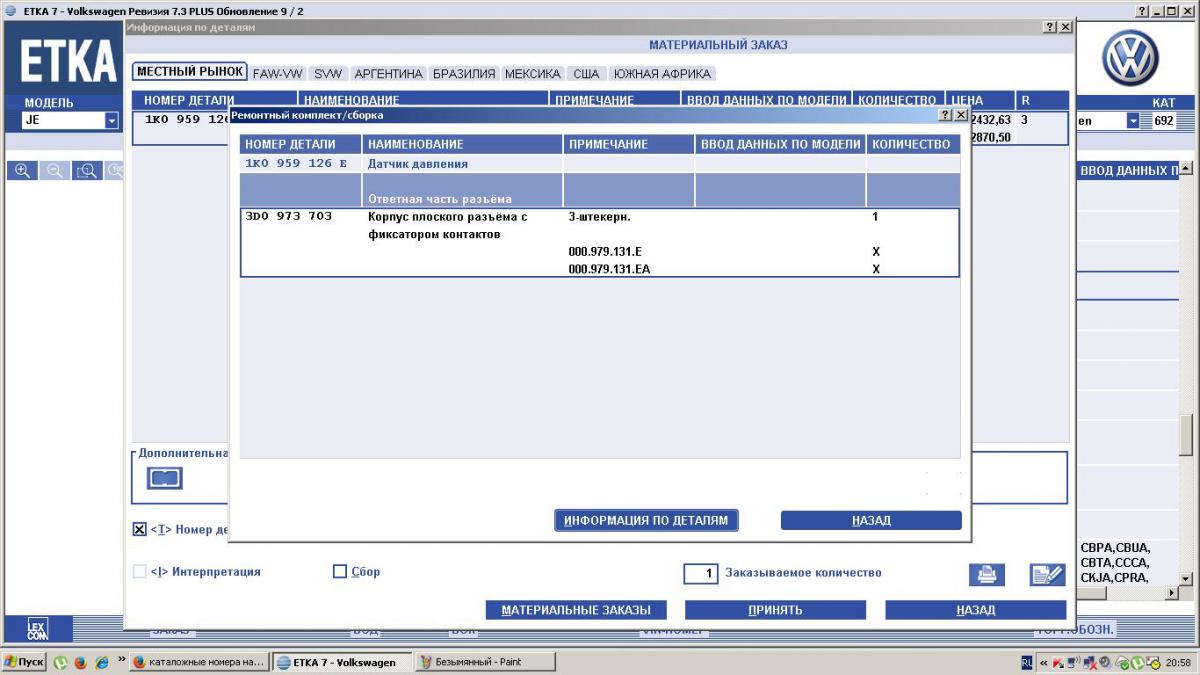Select part number 3D0 973 703
The width and height of the screenshot is (1200, 675).
[x=289, y=216]
